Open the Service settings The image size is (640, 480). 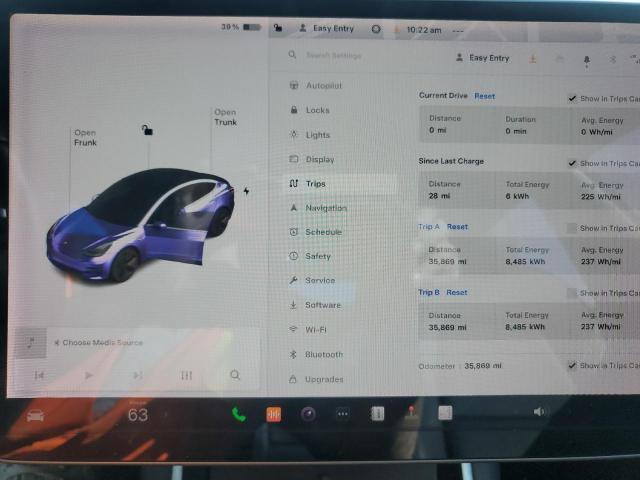pyautogui.click(x=312, y=280)
